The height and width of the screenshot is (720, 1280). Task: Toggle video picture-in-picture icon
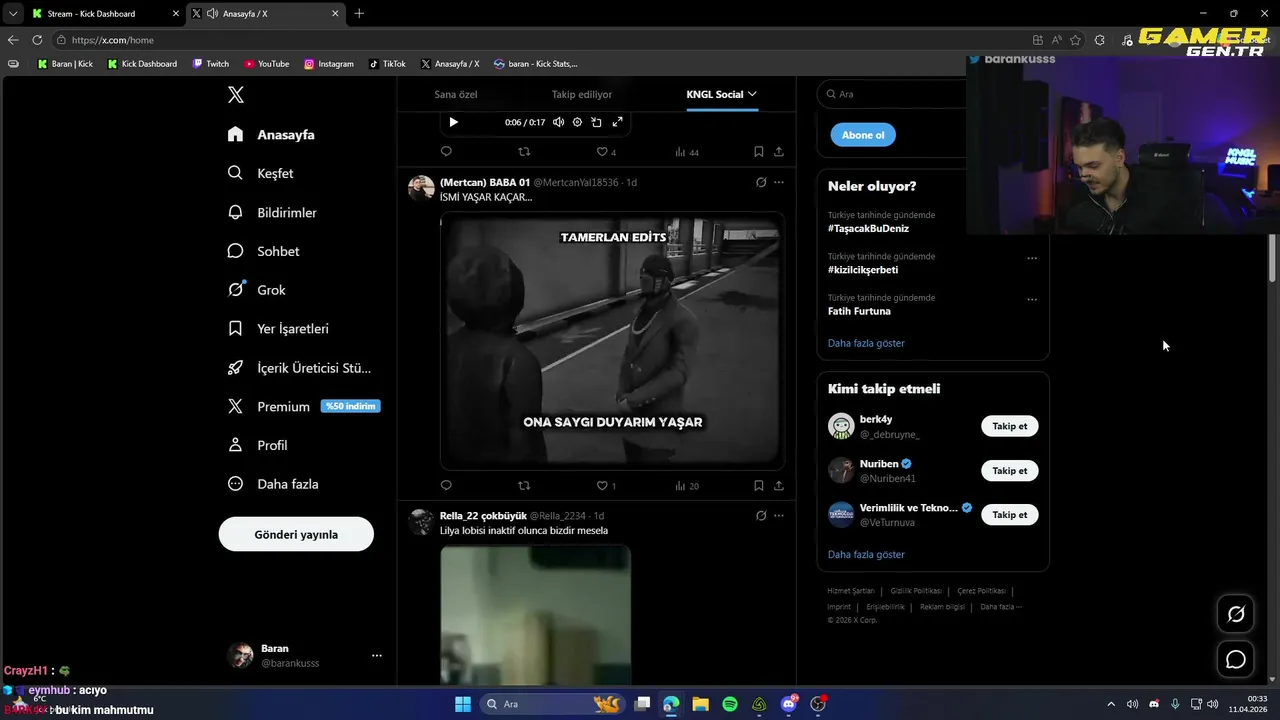tap(596, 122)
